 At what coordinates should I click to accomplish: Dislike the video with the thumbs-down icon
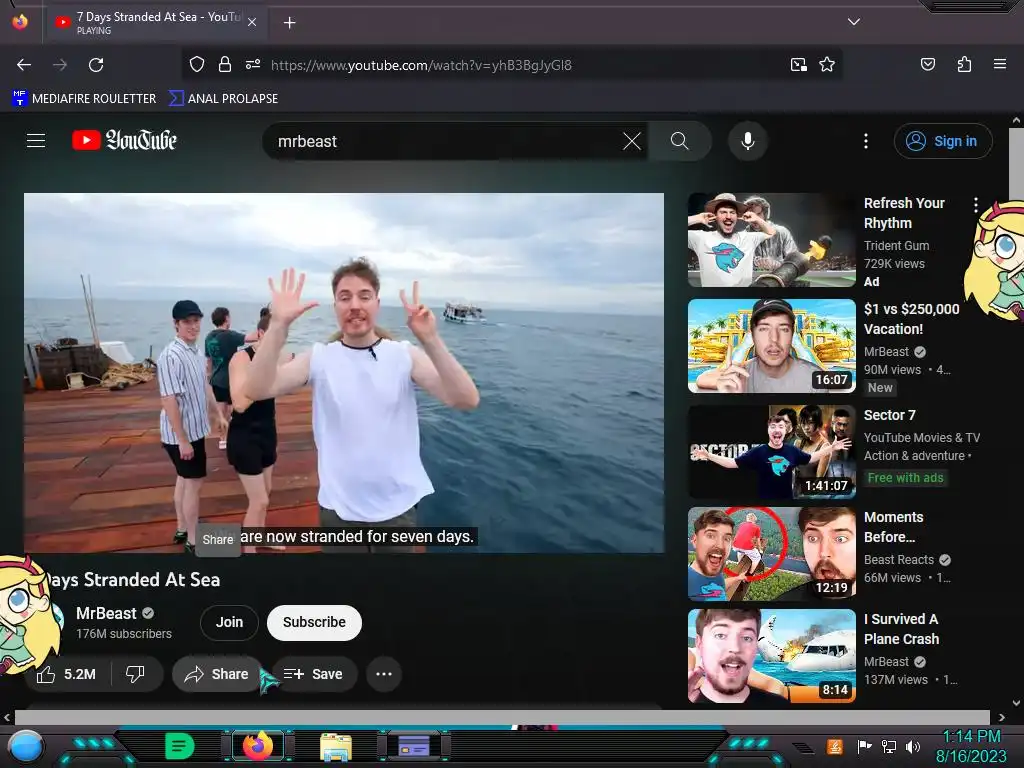pos(135,674)
